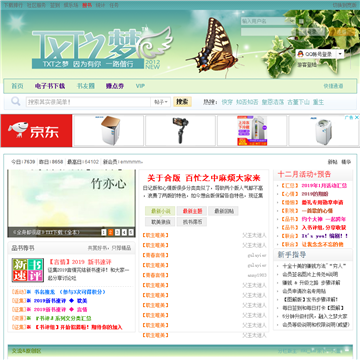Open 任务 in the top bar
360x360 pixels.
(114, 5)
